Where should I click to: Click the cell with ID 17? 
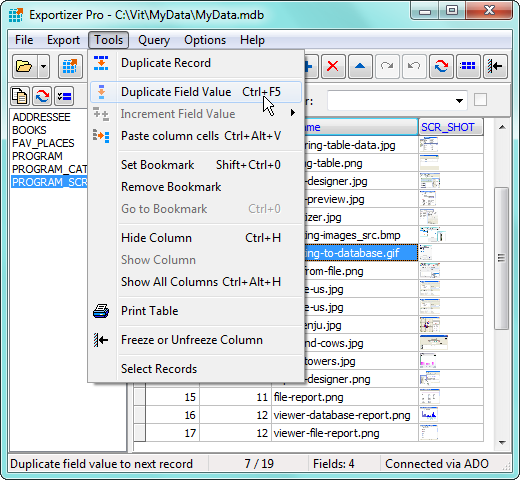172,433
